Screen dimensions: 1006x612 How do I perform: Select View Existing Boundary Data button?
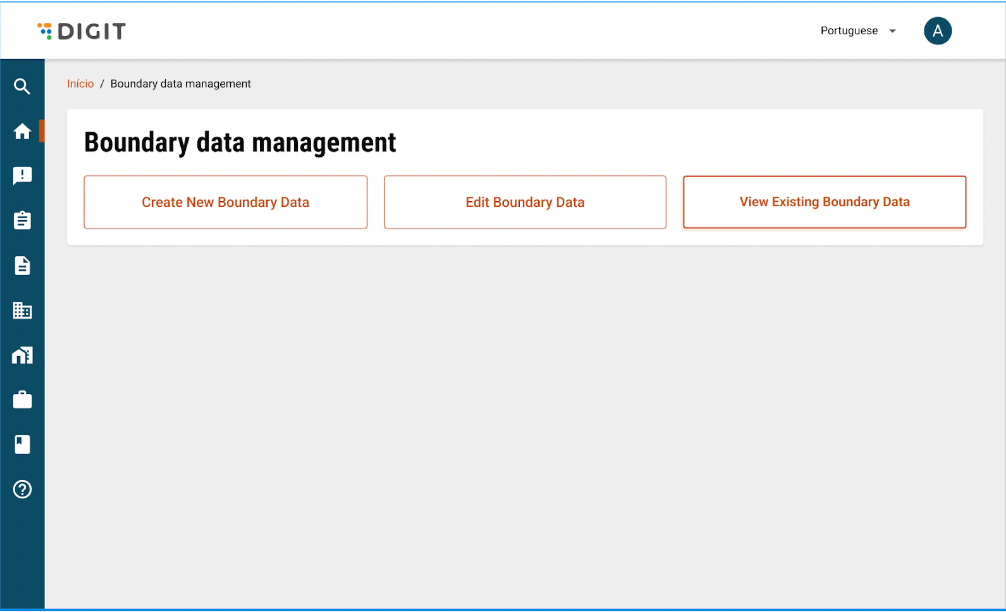coord(824,202)
